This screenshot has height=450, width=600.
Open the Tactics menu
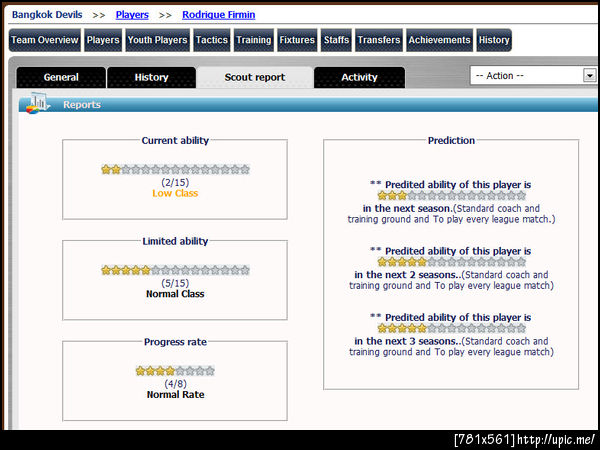(212, 40)
